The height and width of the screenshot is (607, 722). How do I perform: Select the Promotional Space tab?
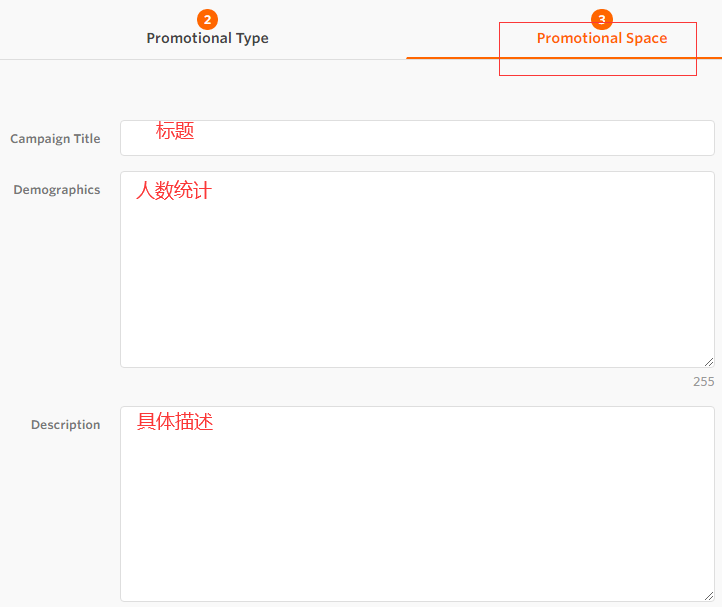point(601,39)
